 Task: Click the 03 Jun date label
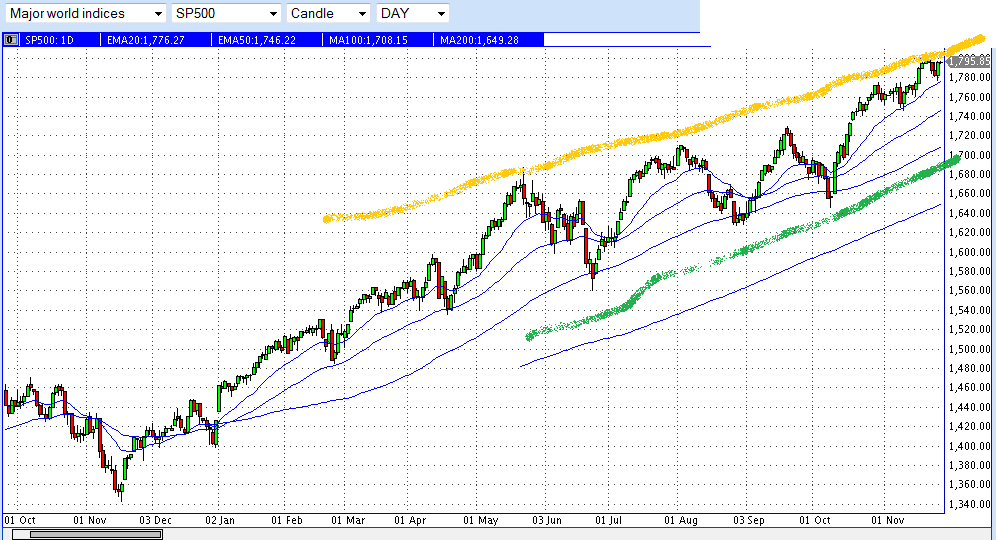tap(547, 520)
